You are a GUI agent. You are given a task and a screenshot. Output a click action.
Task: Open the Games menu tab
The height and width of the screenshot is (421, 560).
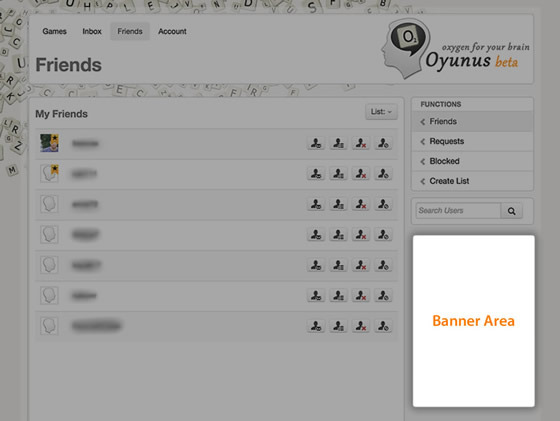pos(54,31)
